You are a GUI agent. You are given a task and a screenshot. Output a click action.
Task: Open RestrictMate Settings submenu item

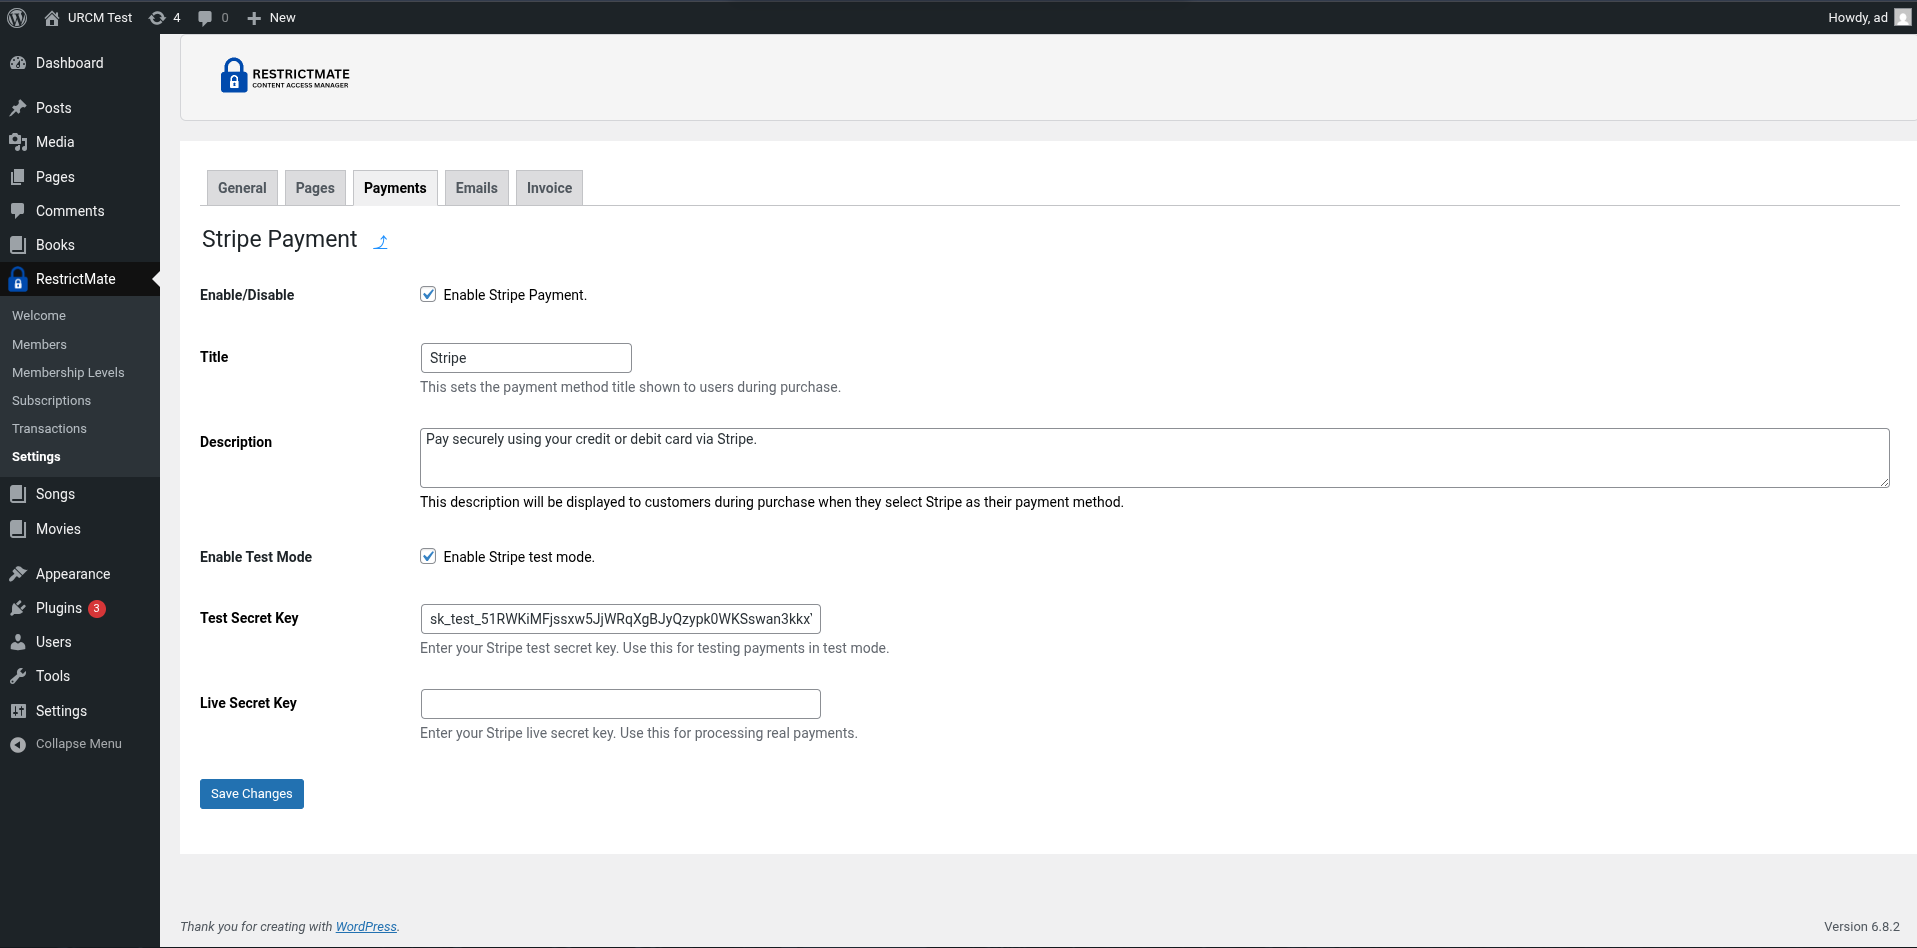[36, 457]
